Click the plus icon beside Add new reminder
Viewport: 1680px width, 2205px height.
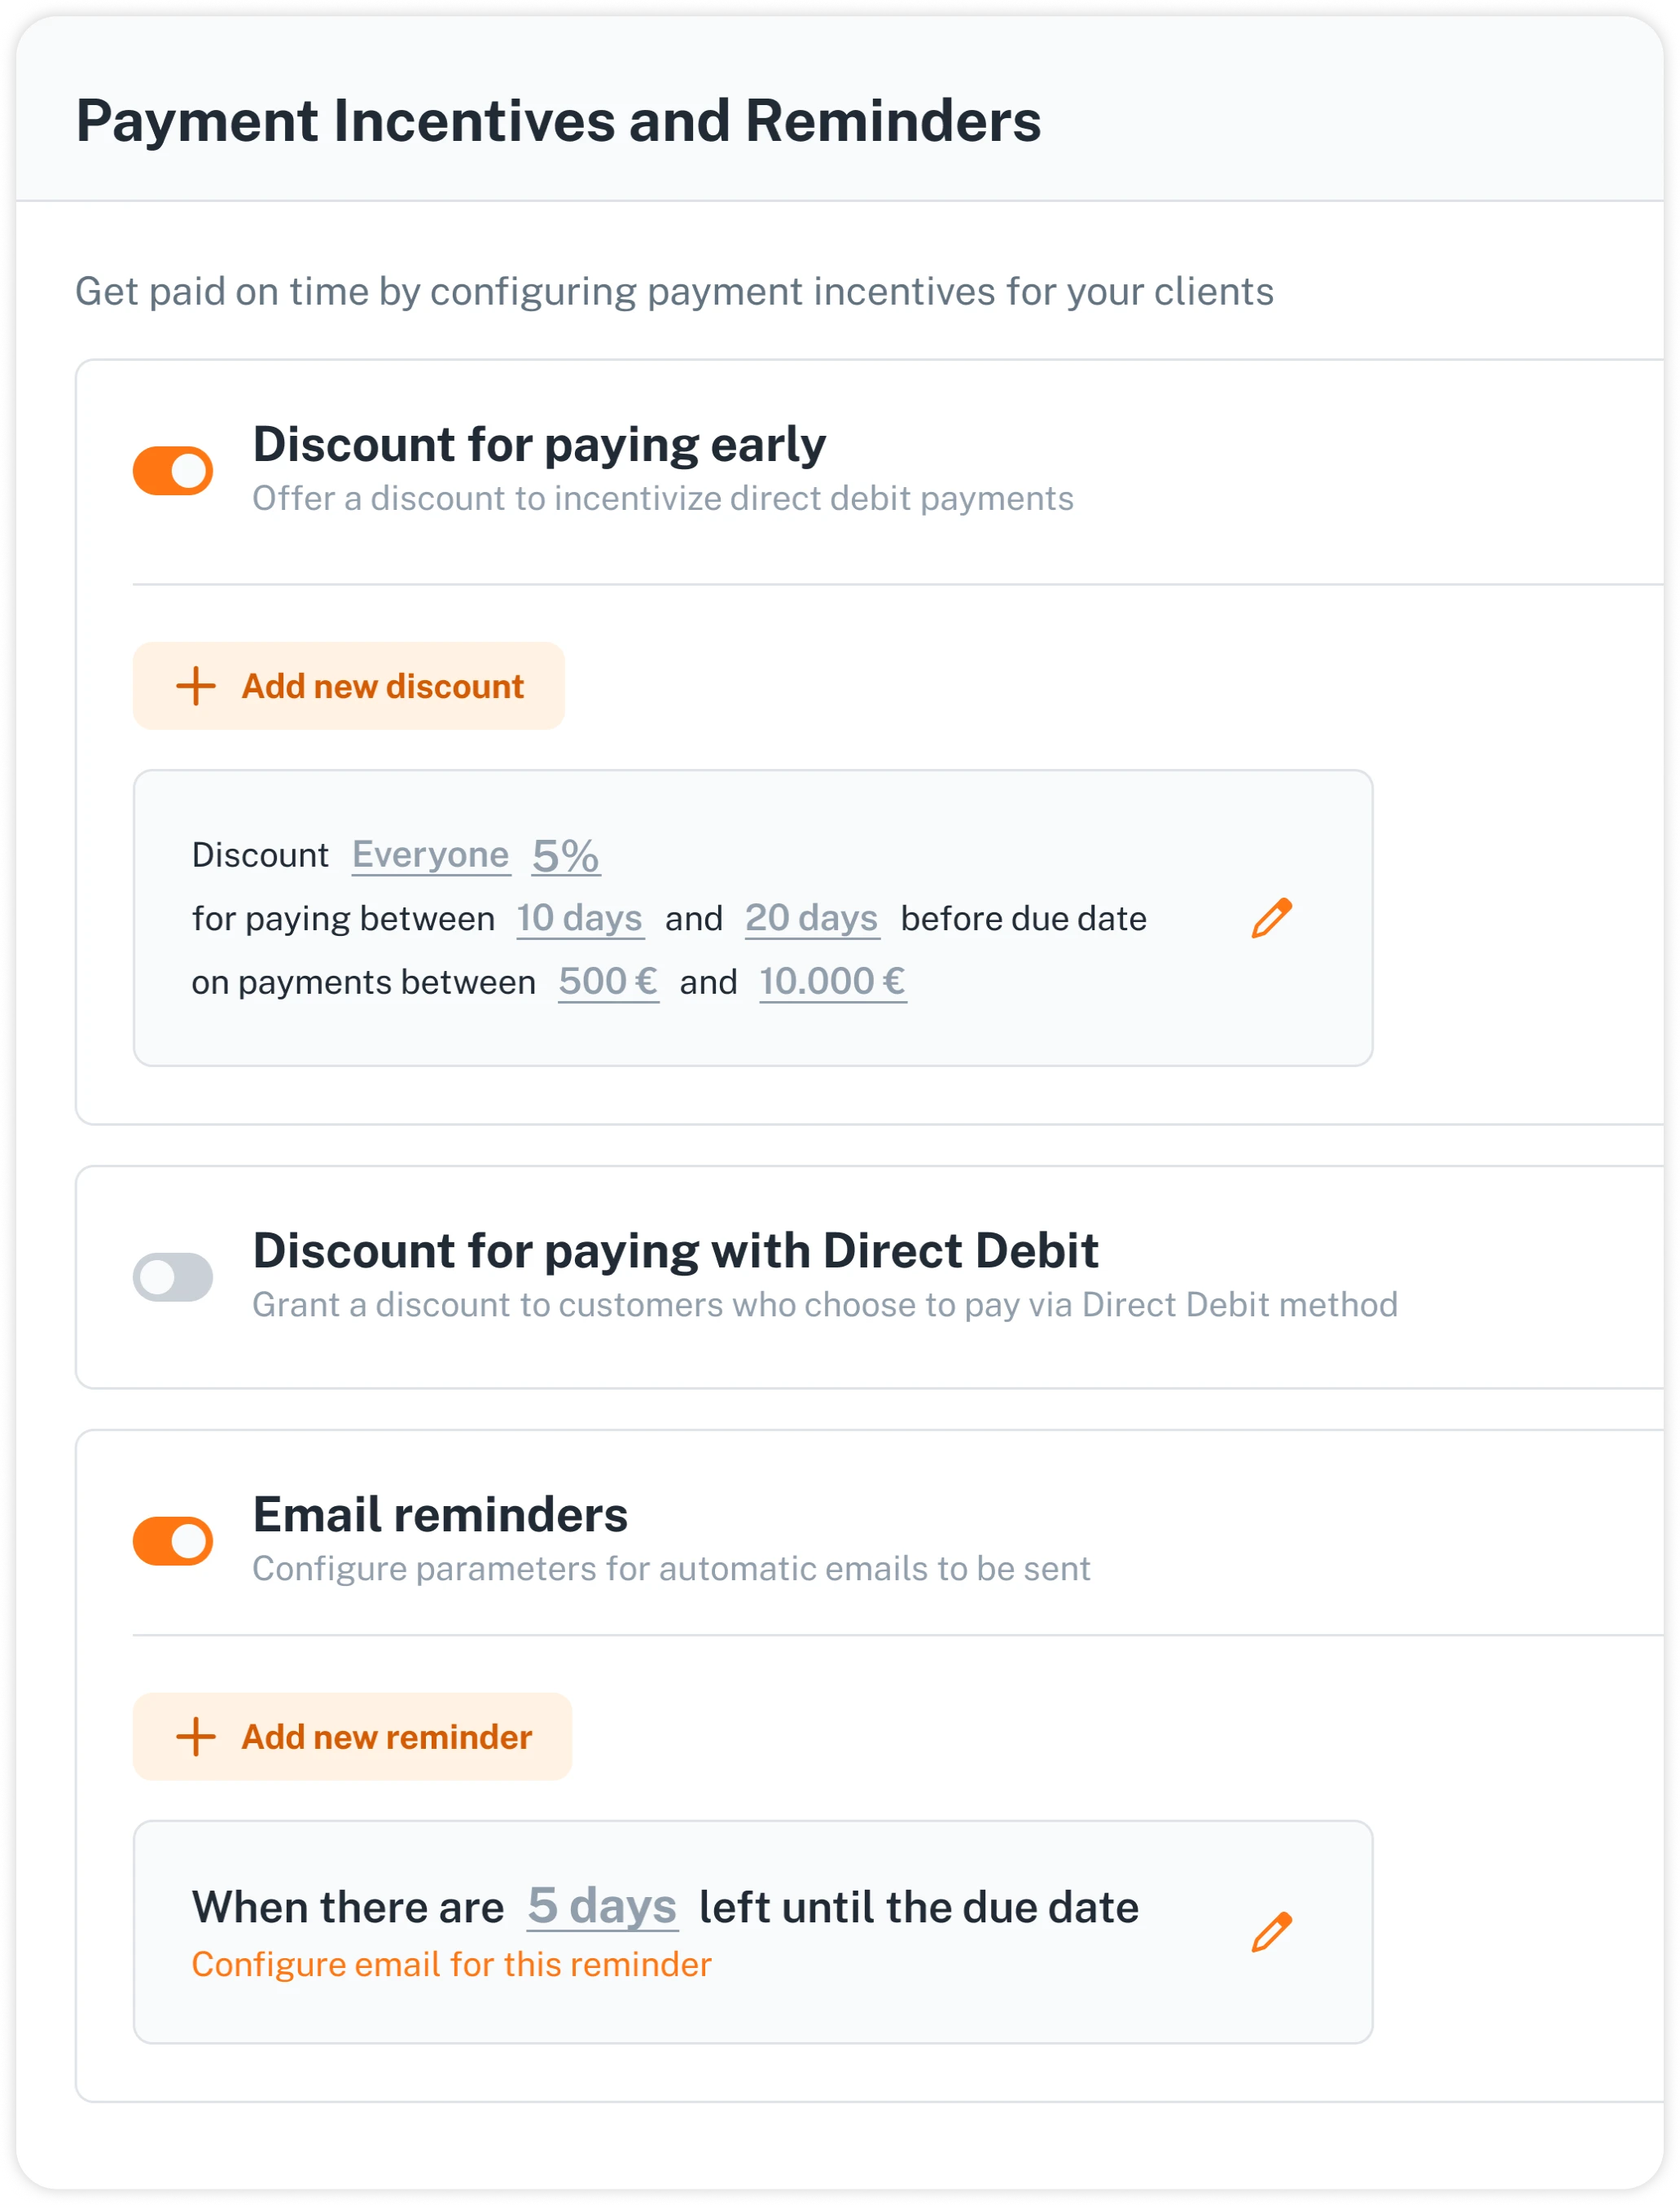tap(196, 1737)
